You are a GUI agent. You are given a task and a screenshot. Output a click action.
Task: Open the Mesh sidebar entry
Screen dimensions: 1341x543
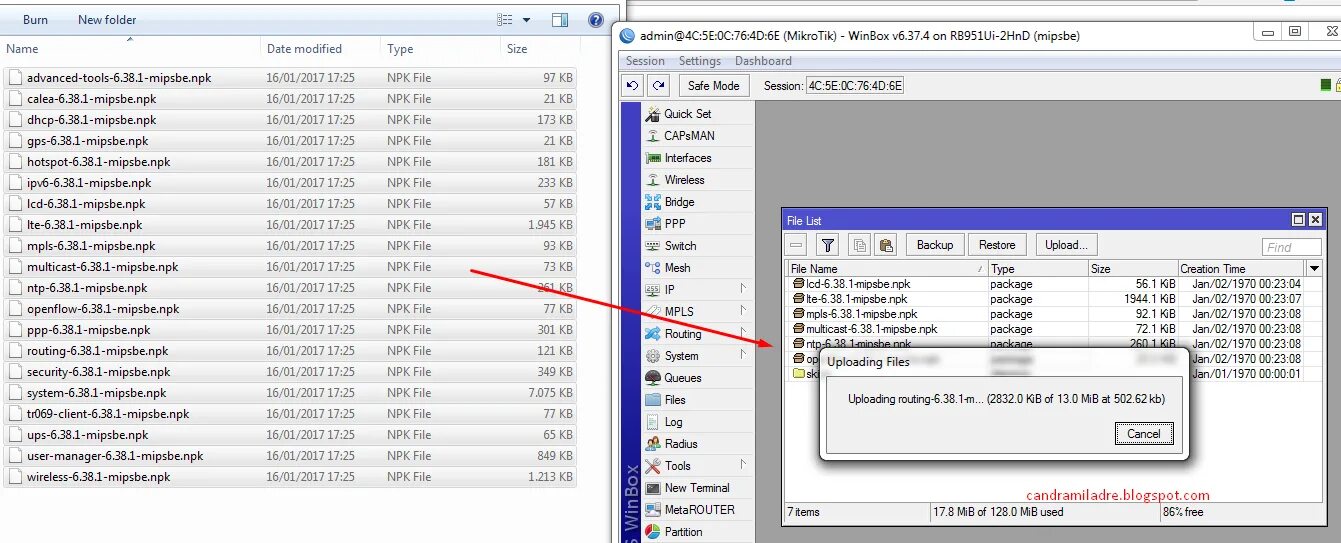pyautogui.click(x=677, y=268)
